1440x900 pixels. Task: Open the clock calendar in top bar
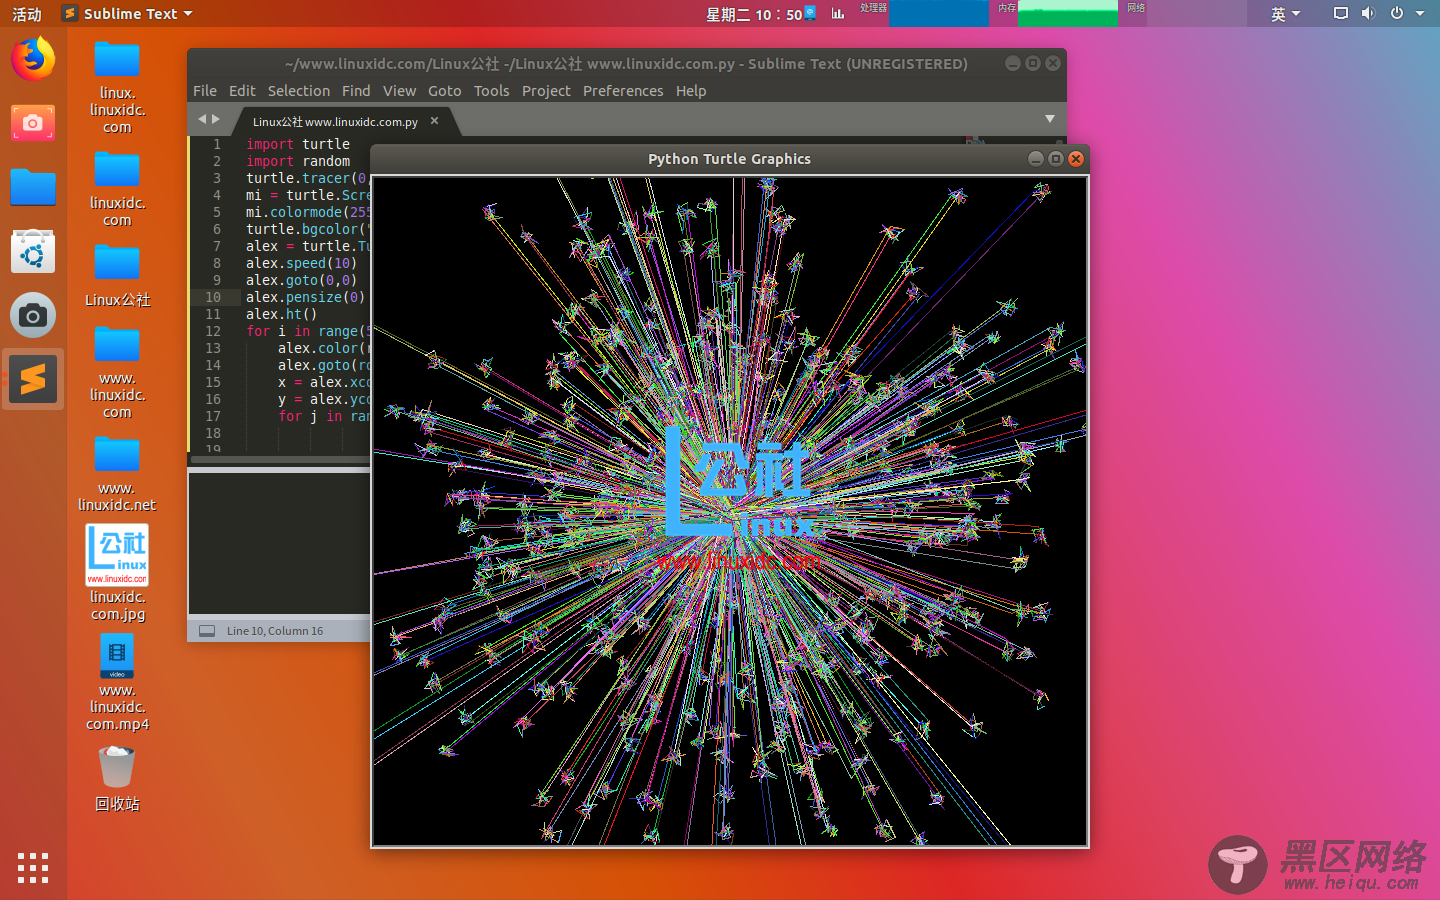point(753,14)
